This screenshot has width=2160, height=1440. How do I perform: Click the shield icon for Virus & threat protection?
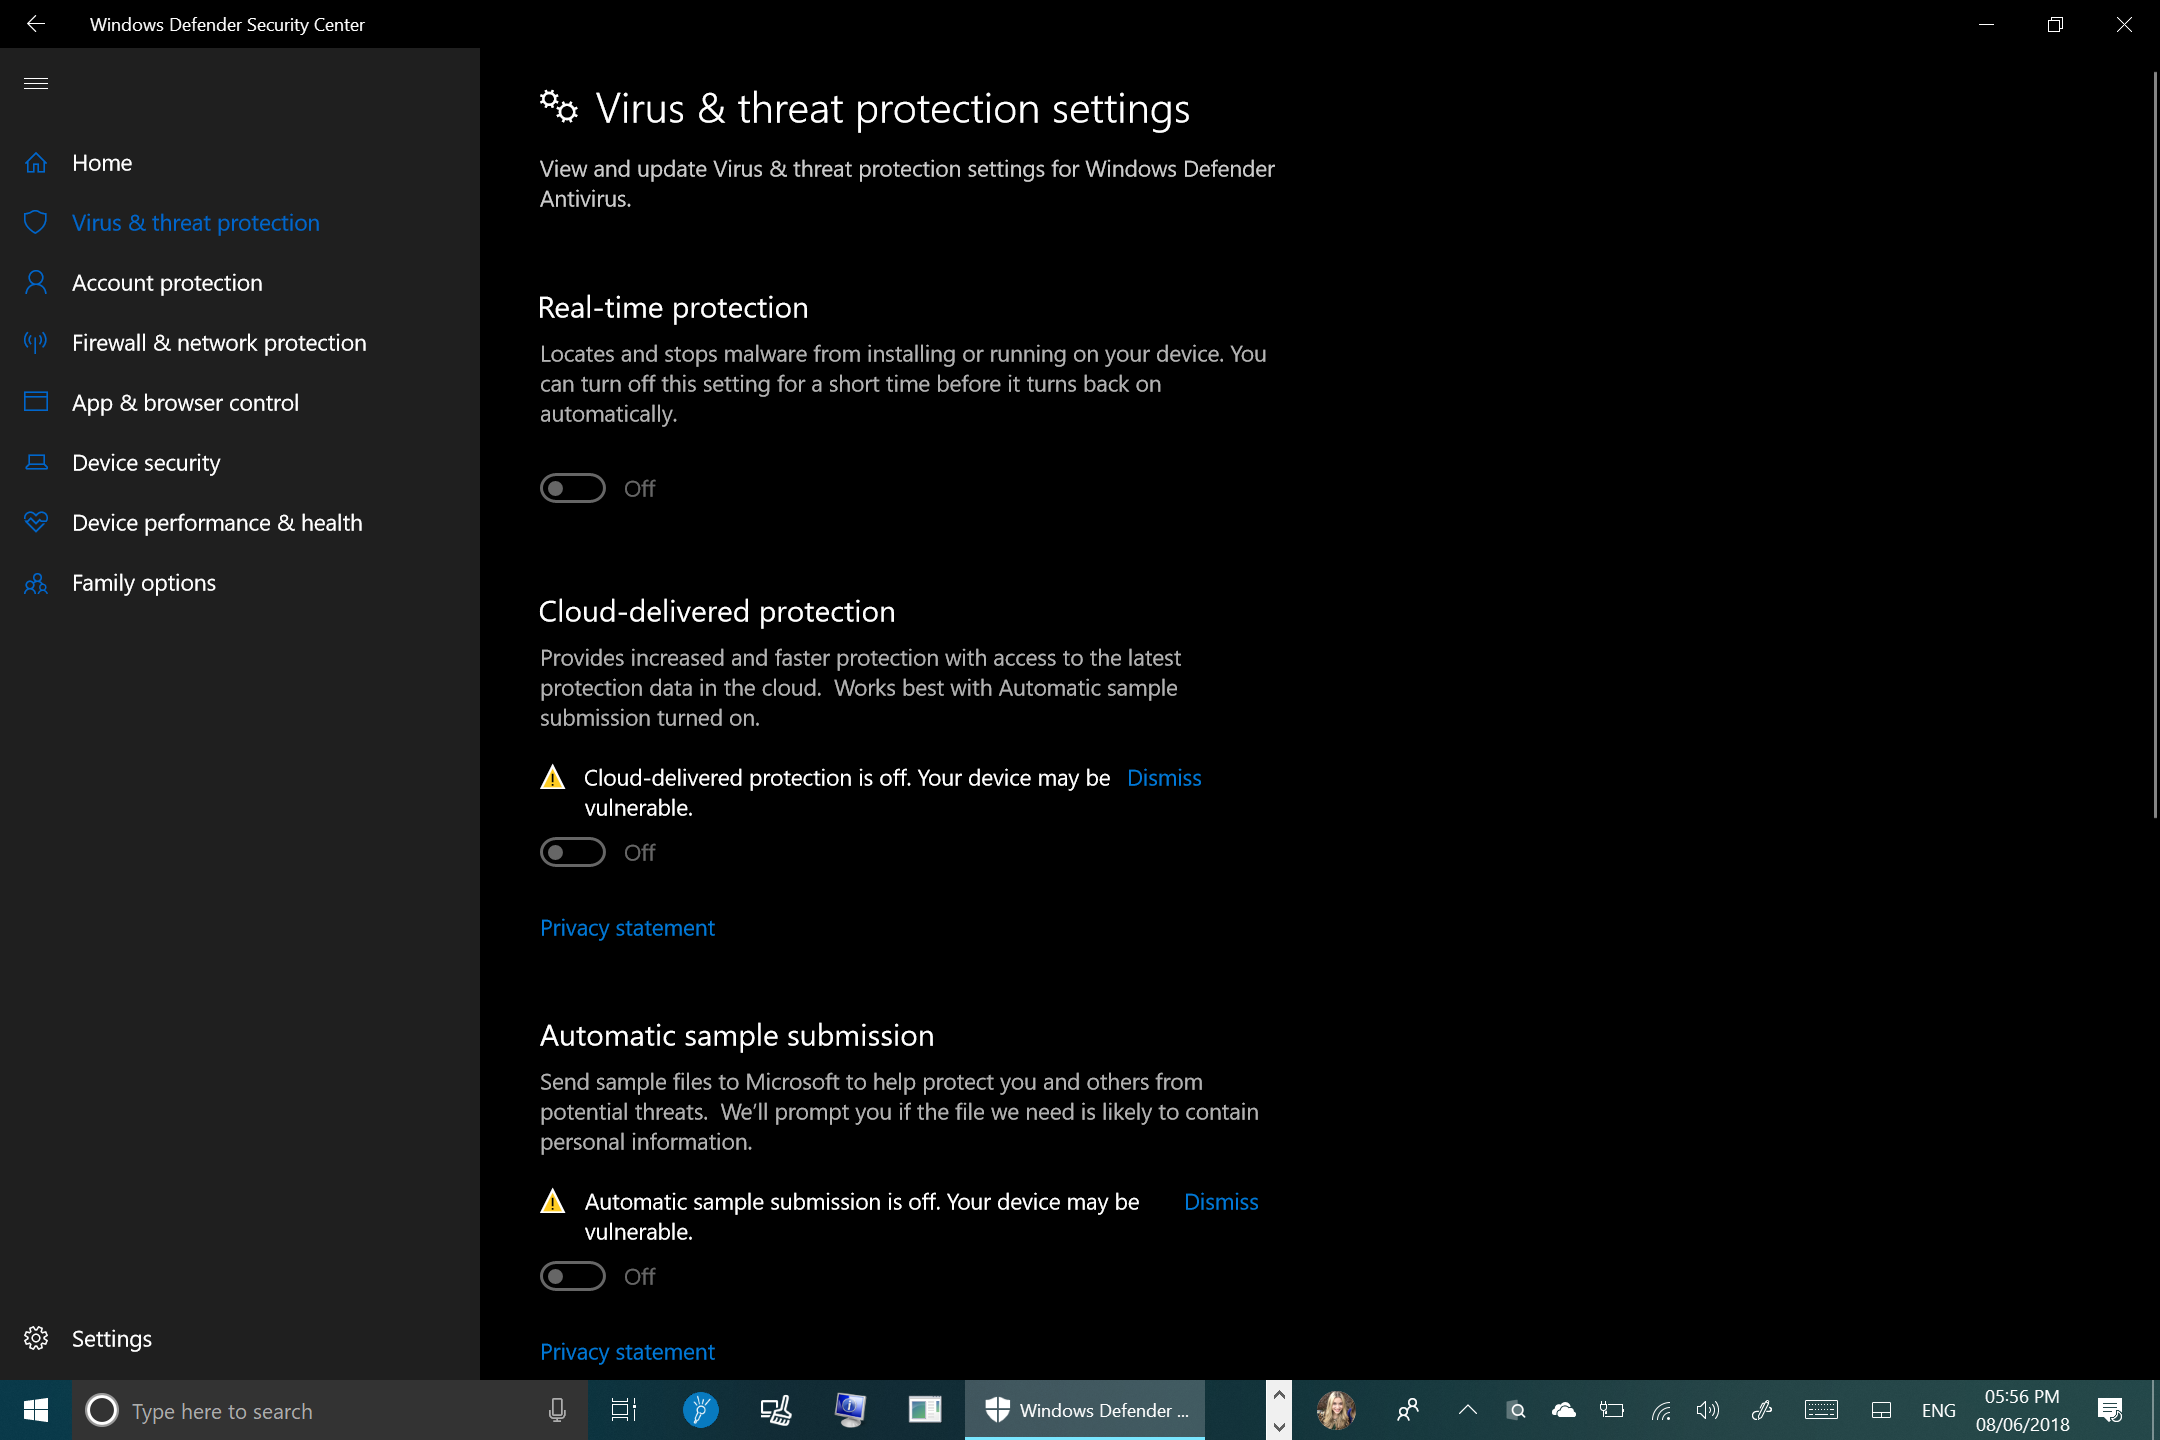tap(36, 222)
